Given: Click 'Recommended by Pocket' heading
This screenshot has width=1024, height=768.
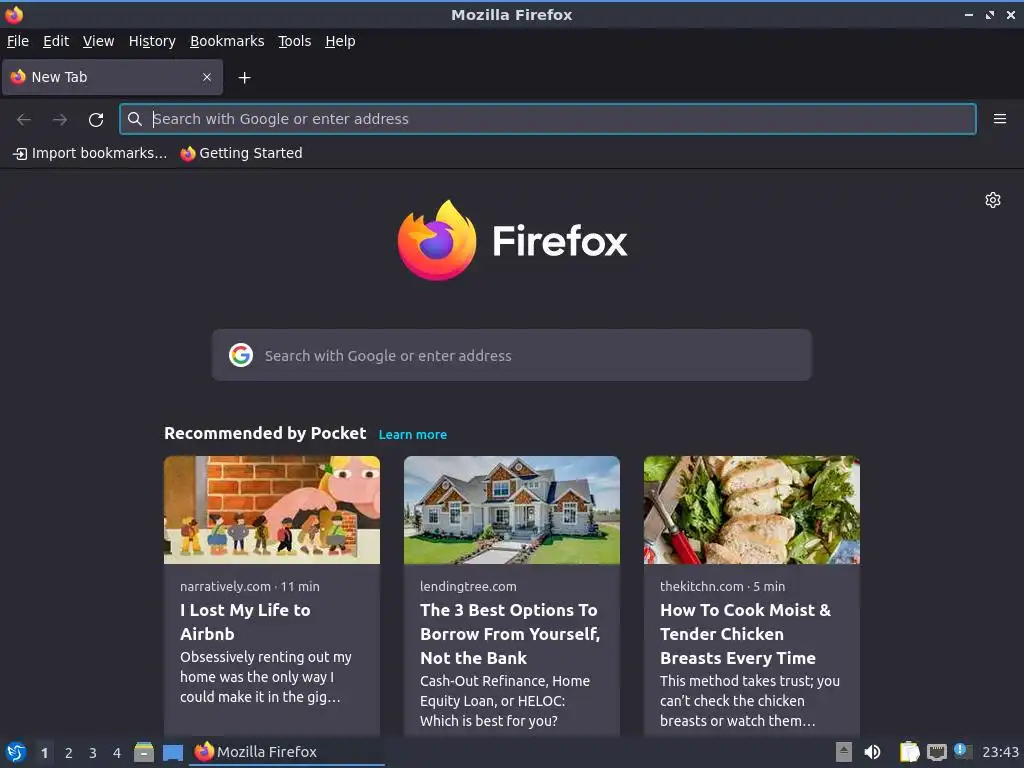Looking at the screenshot, I should tap(265, 433).
